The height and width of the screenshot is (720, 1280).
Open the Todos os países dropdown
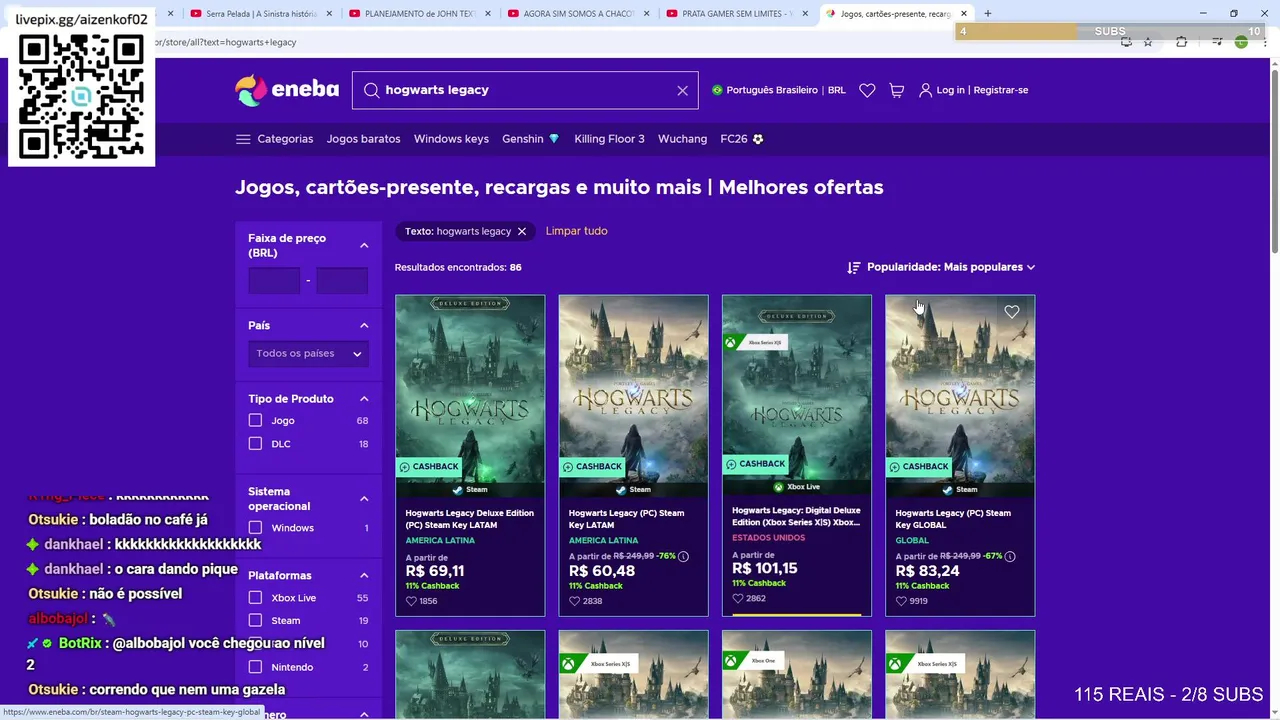click(x=308, y=353)
